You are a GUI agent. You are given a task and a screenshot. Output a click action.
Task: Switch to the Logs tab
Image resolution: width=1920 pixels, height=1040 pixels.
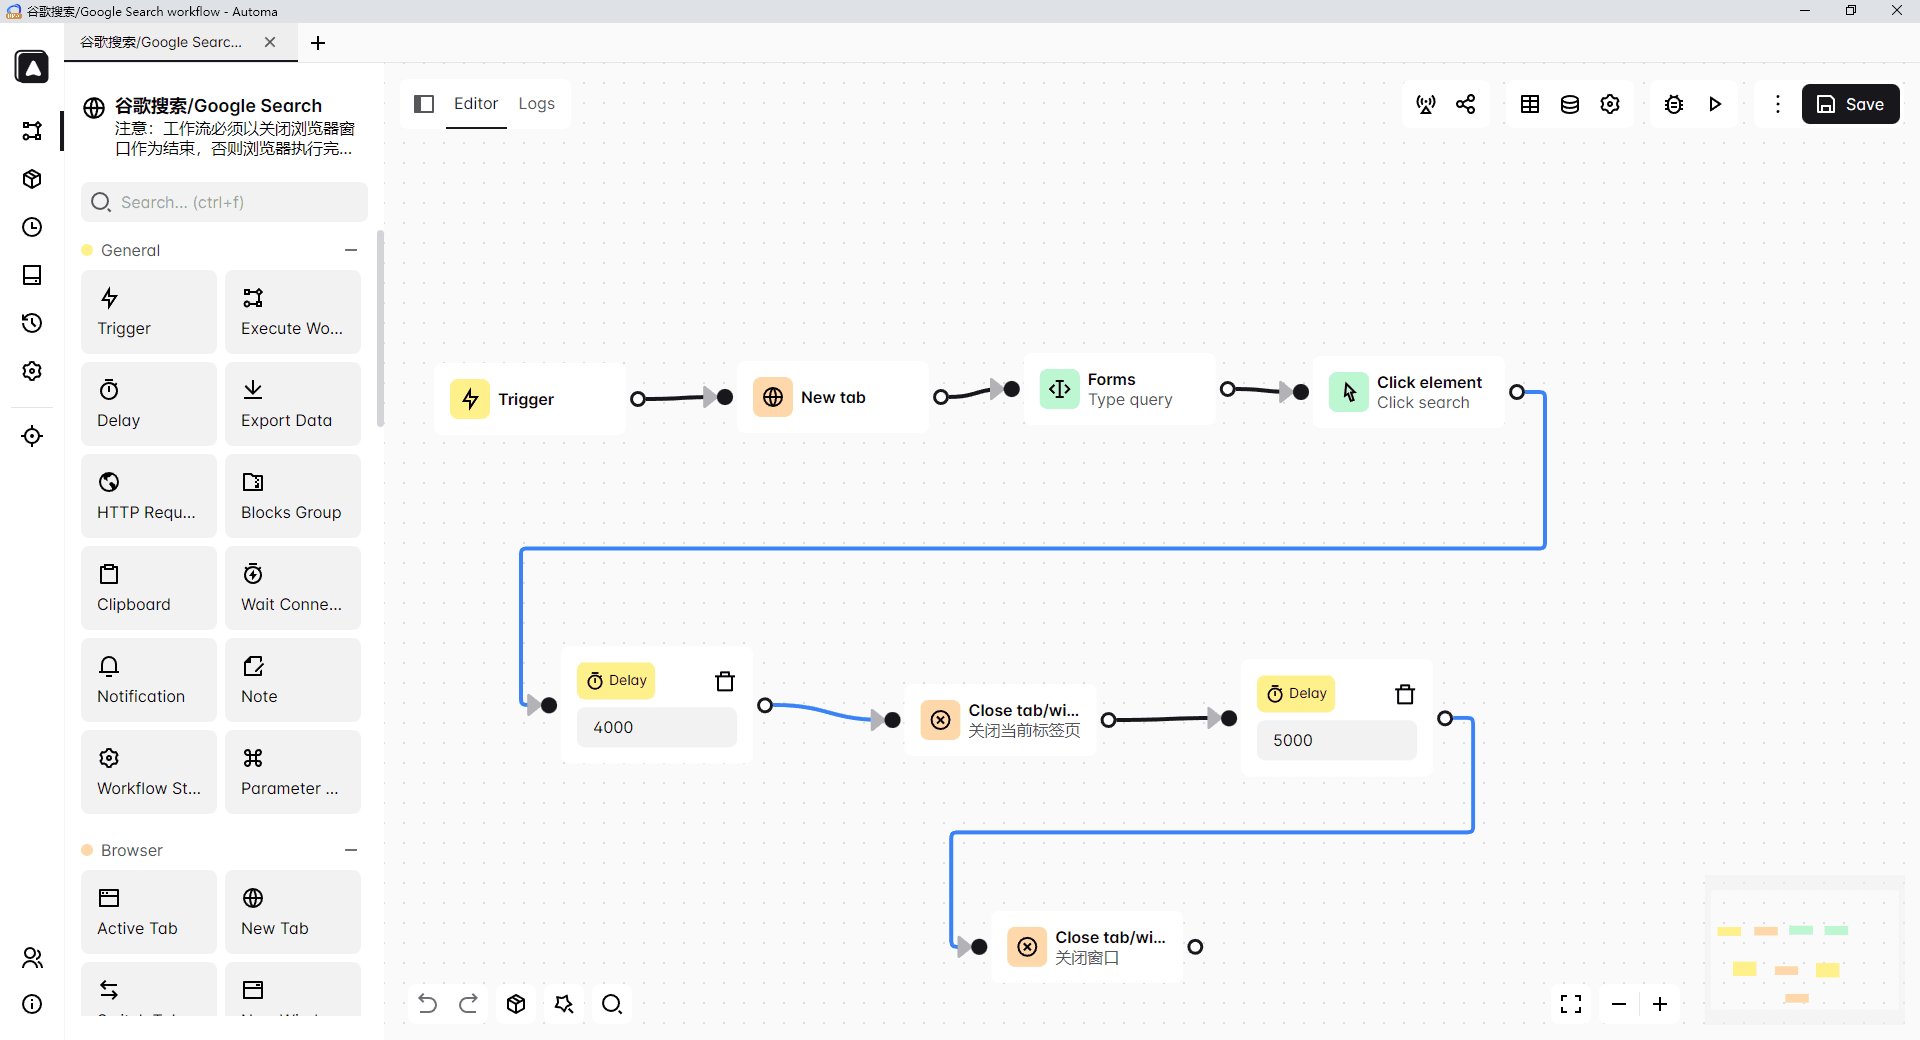point(536,104)
